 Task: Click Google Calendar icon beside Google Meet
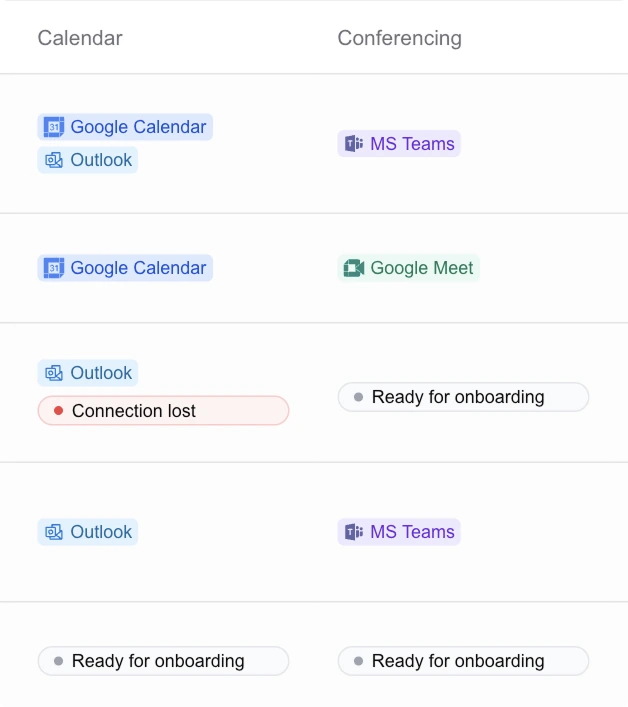pyautogui.click(x=54, y=268)
